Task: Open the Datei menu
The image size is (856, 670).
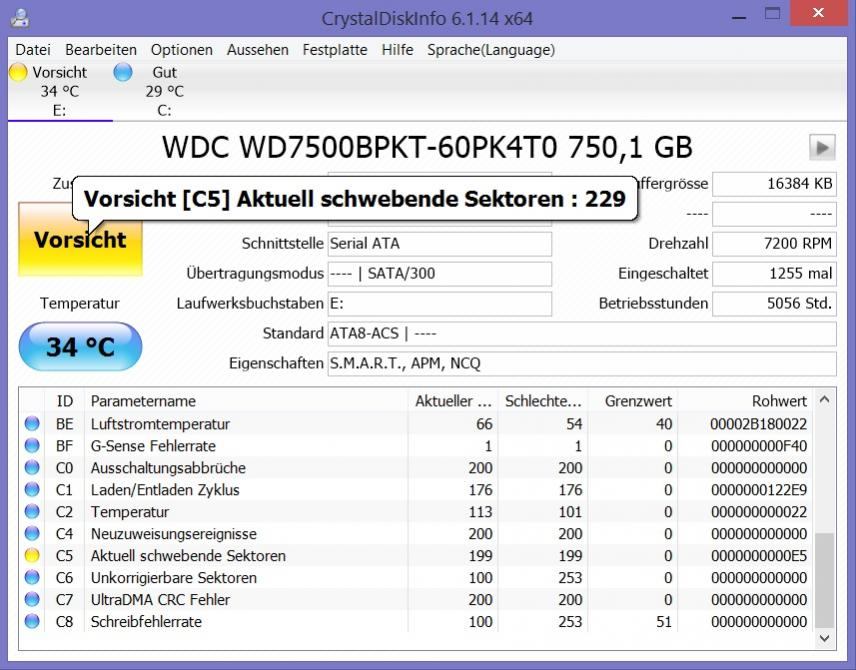Action: (33, 50)
